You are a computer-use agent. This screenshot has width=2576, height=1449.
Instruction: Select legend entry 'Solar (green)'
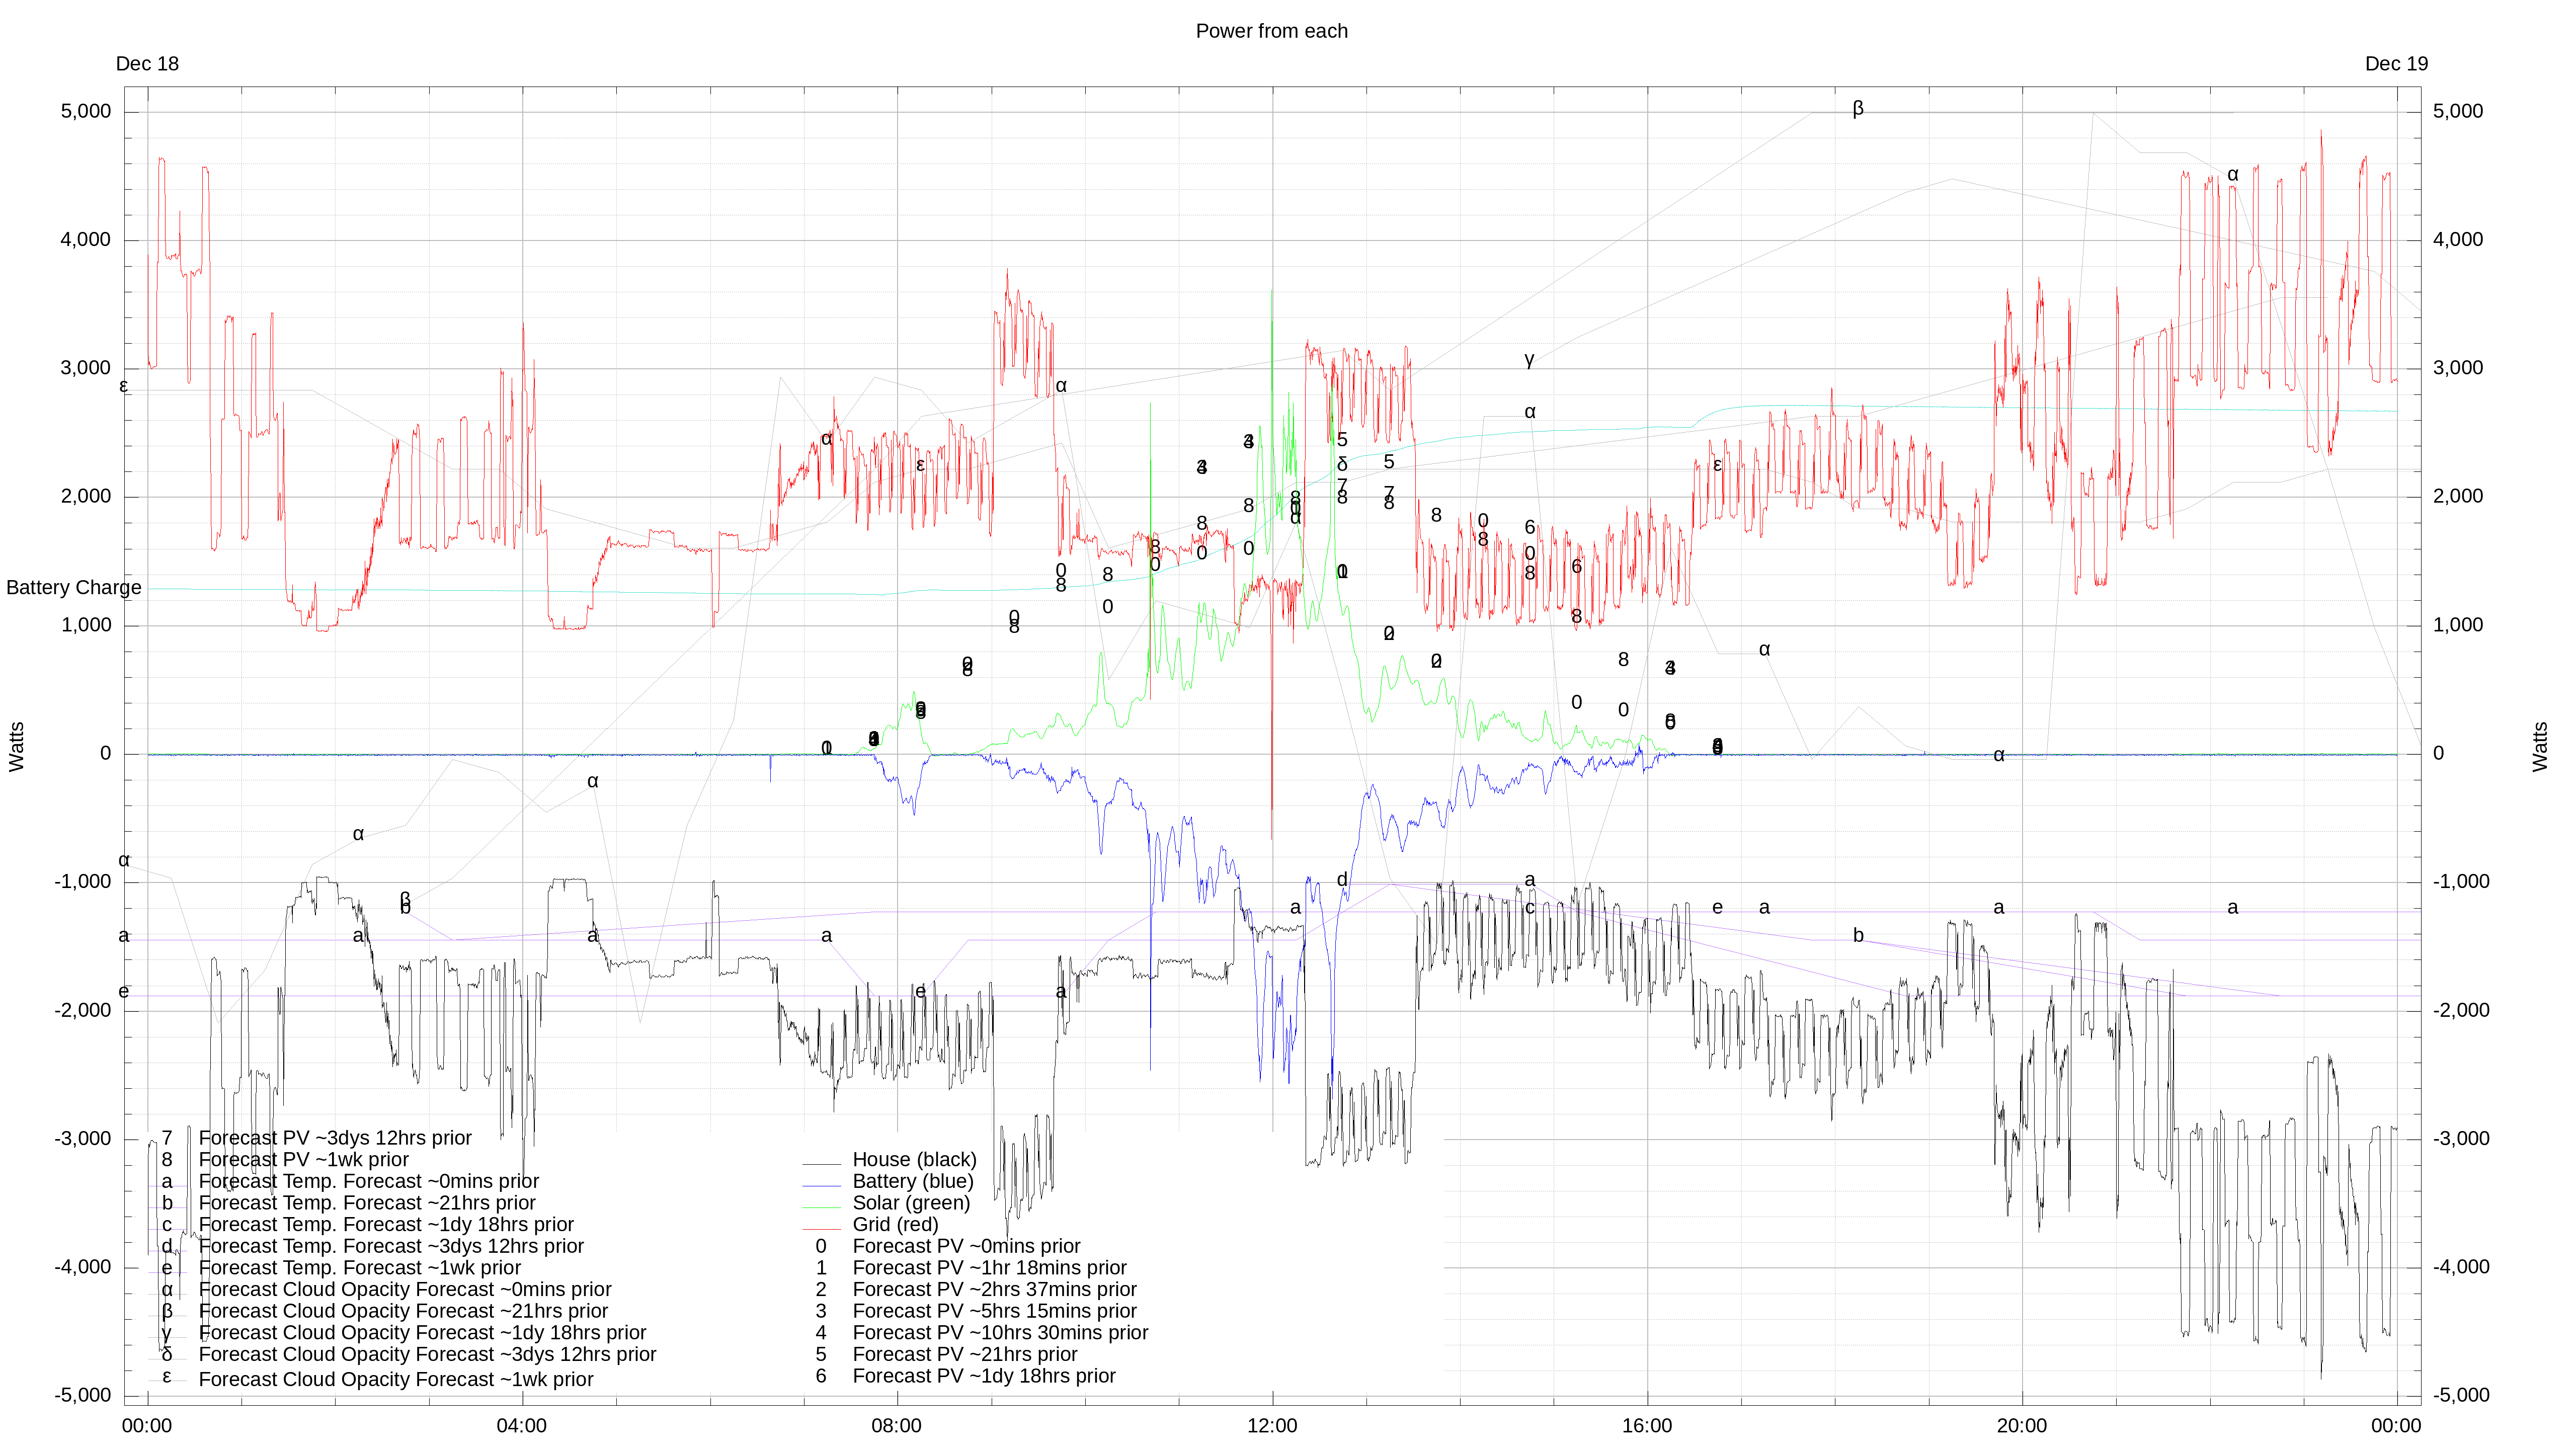911,1203
